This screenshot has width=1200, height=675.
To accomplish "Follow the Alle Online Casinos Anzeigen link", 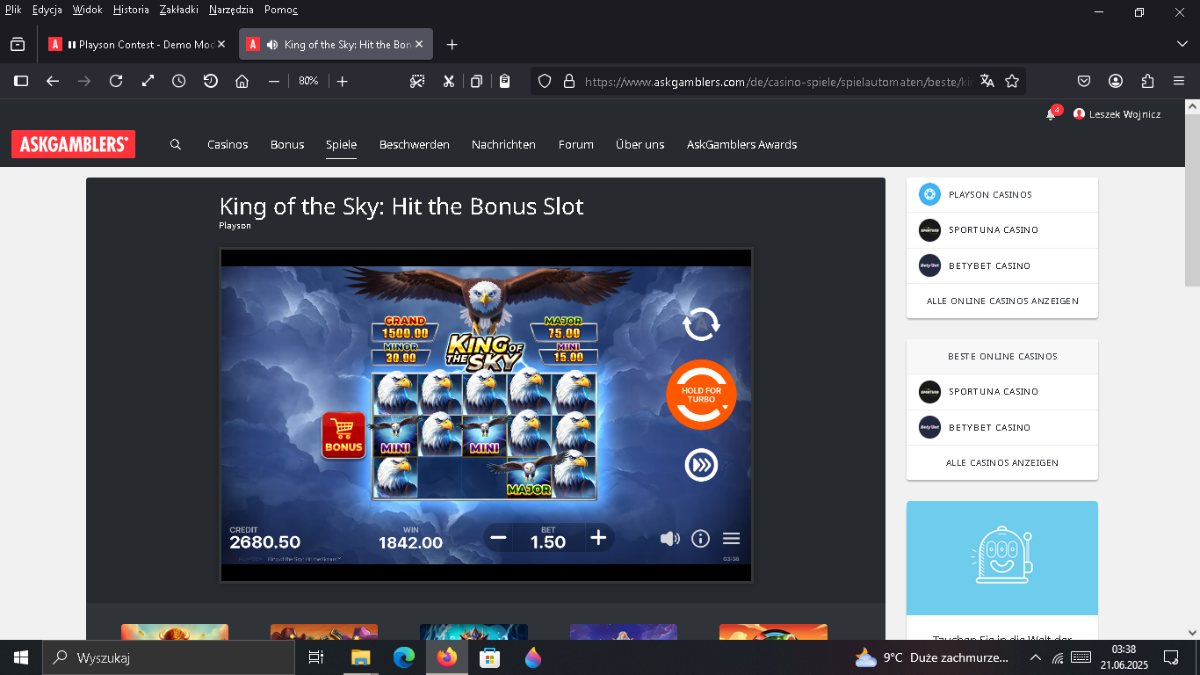I will (1002, 301).
